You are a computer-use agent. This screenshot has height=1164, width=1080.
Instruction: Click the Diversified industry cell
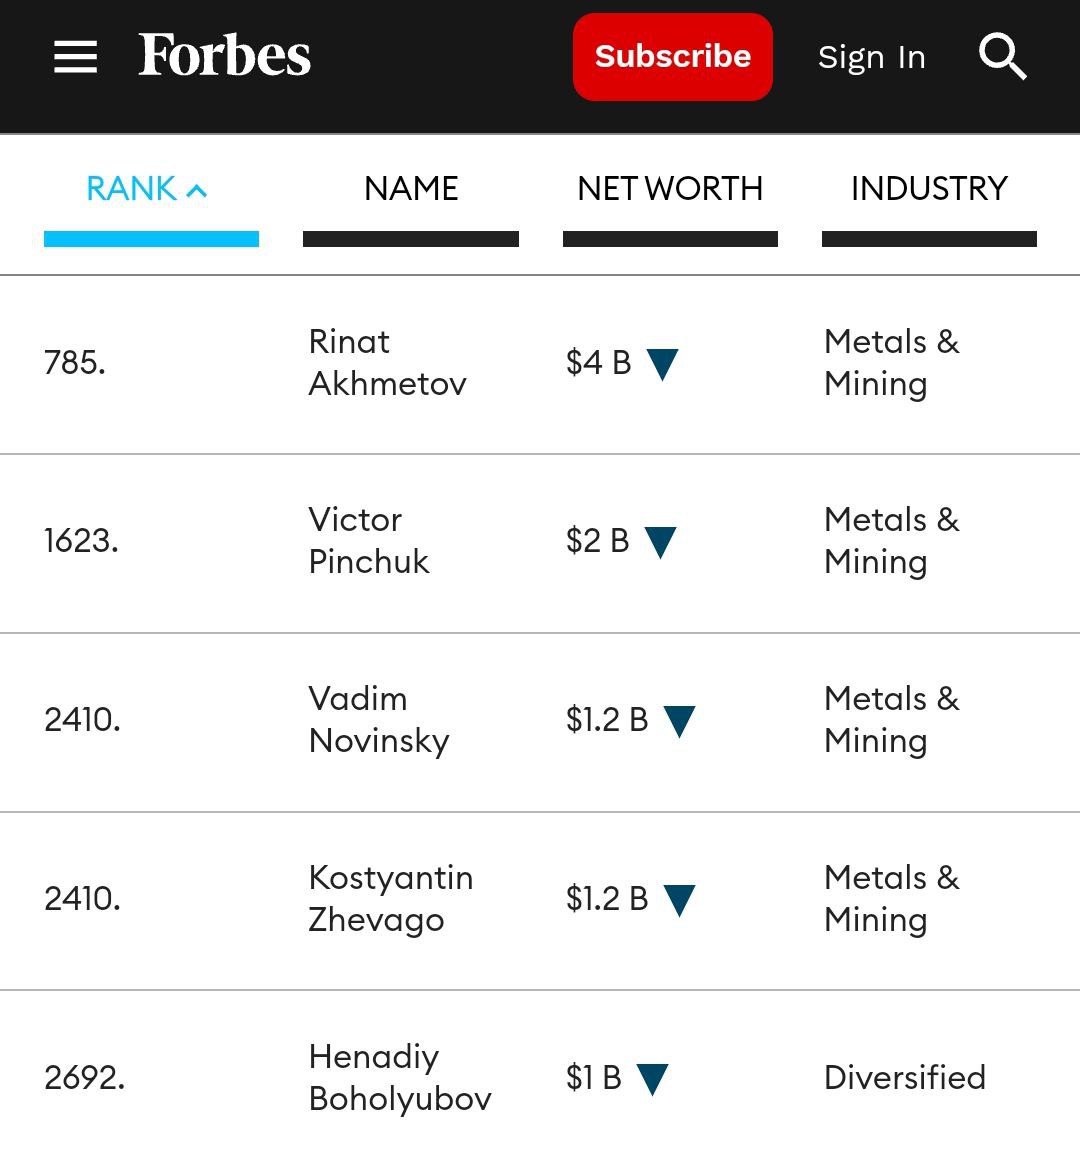pyautogui.click(x=904, y=1078)
